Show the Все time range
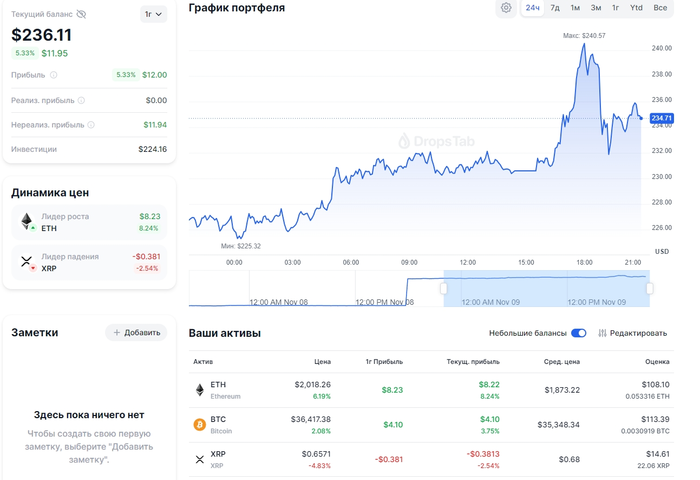The height and width of the screenshot is (480, 700). pyautogui.click(x=660, y=8)
